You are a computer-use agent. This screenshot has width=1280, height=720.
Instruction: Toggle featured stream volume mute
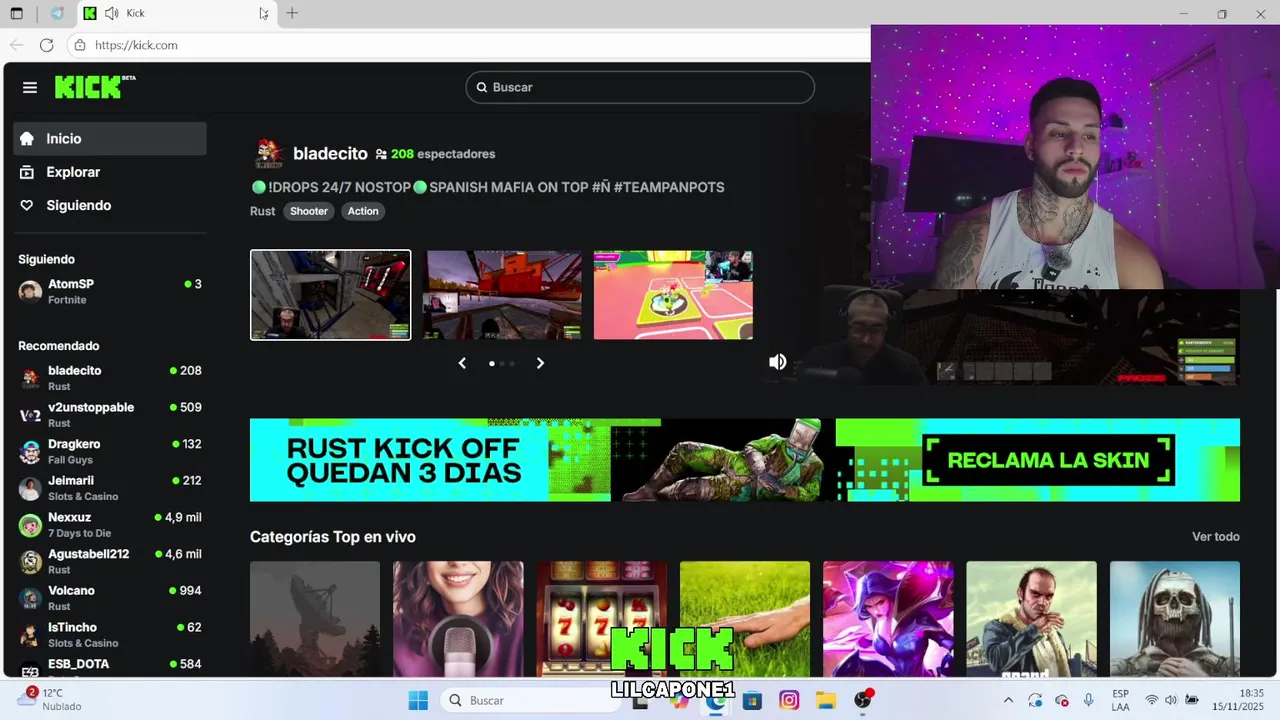[x=777, y=362]
